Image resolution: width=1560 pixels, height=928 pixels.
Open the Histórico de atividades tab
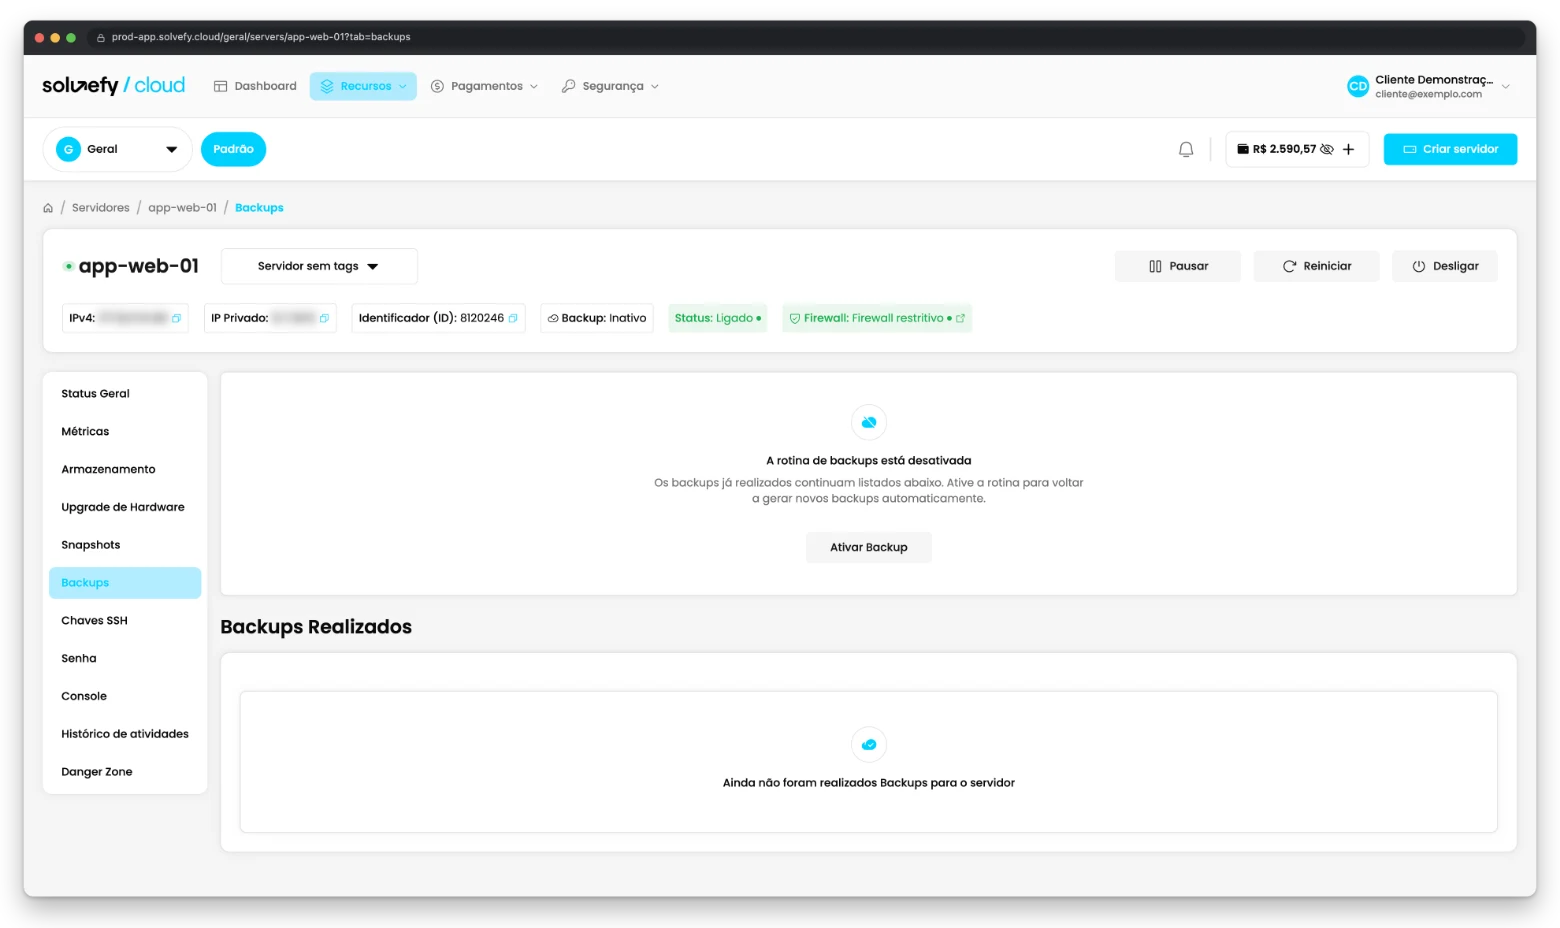pos(125,734)
